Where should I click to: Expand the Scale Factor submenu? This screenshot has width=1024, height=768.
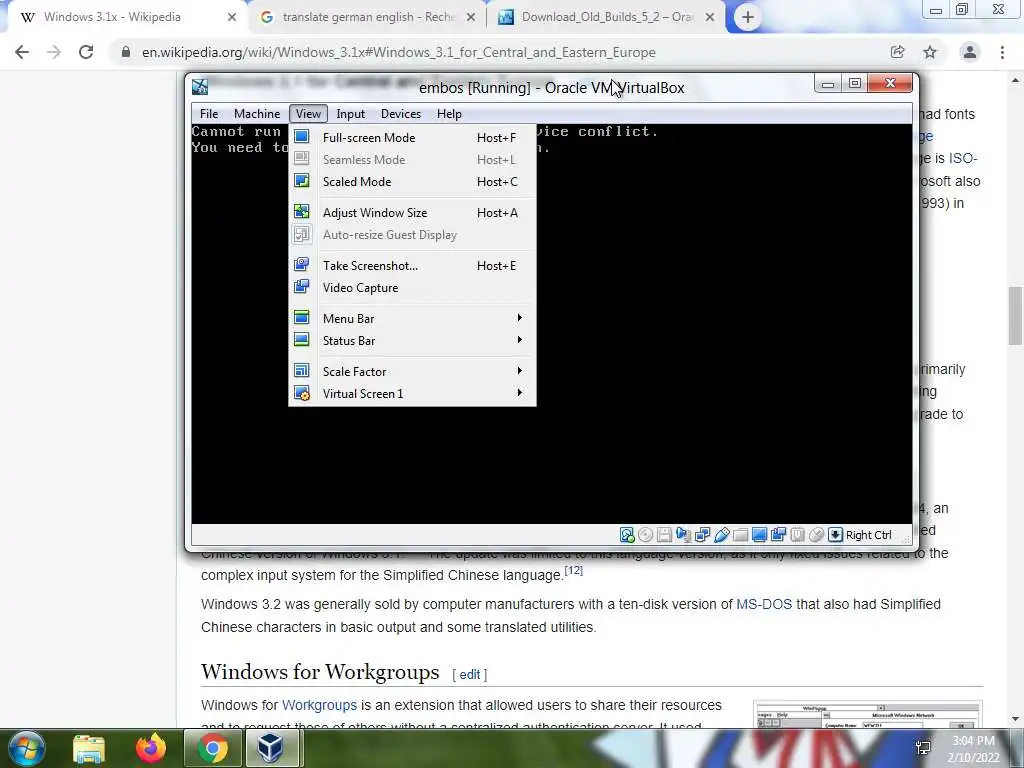coord(412,371)
